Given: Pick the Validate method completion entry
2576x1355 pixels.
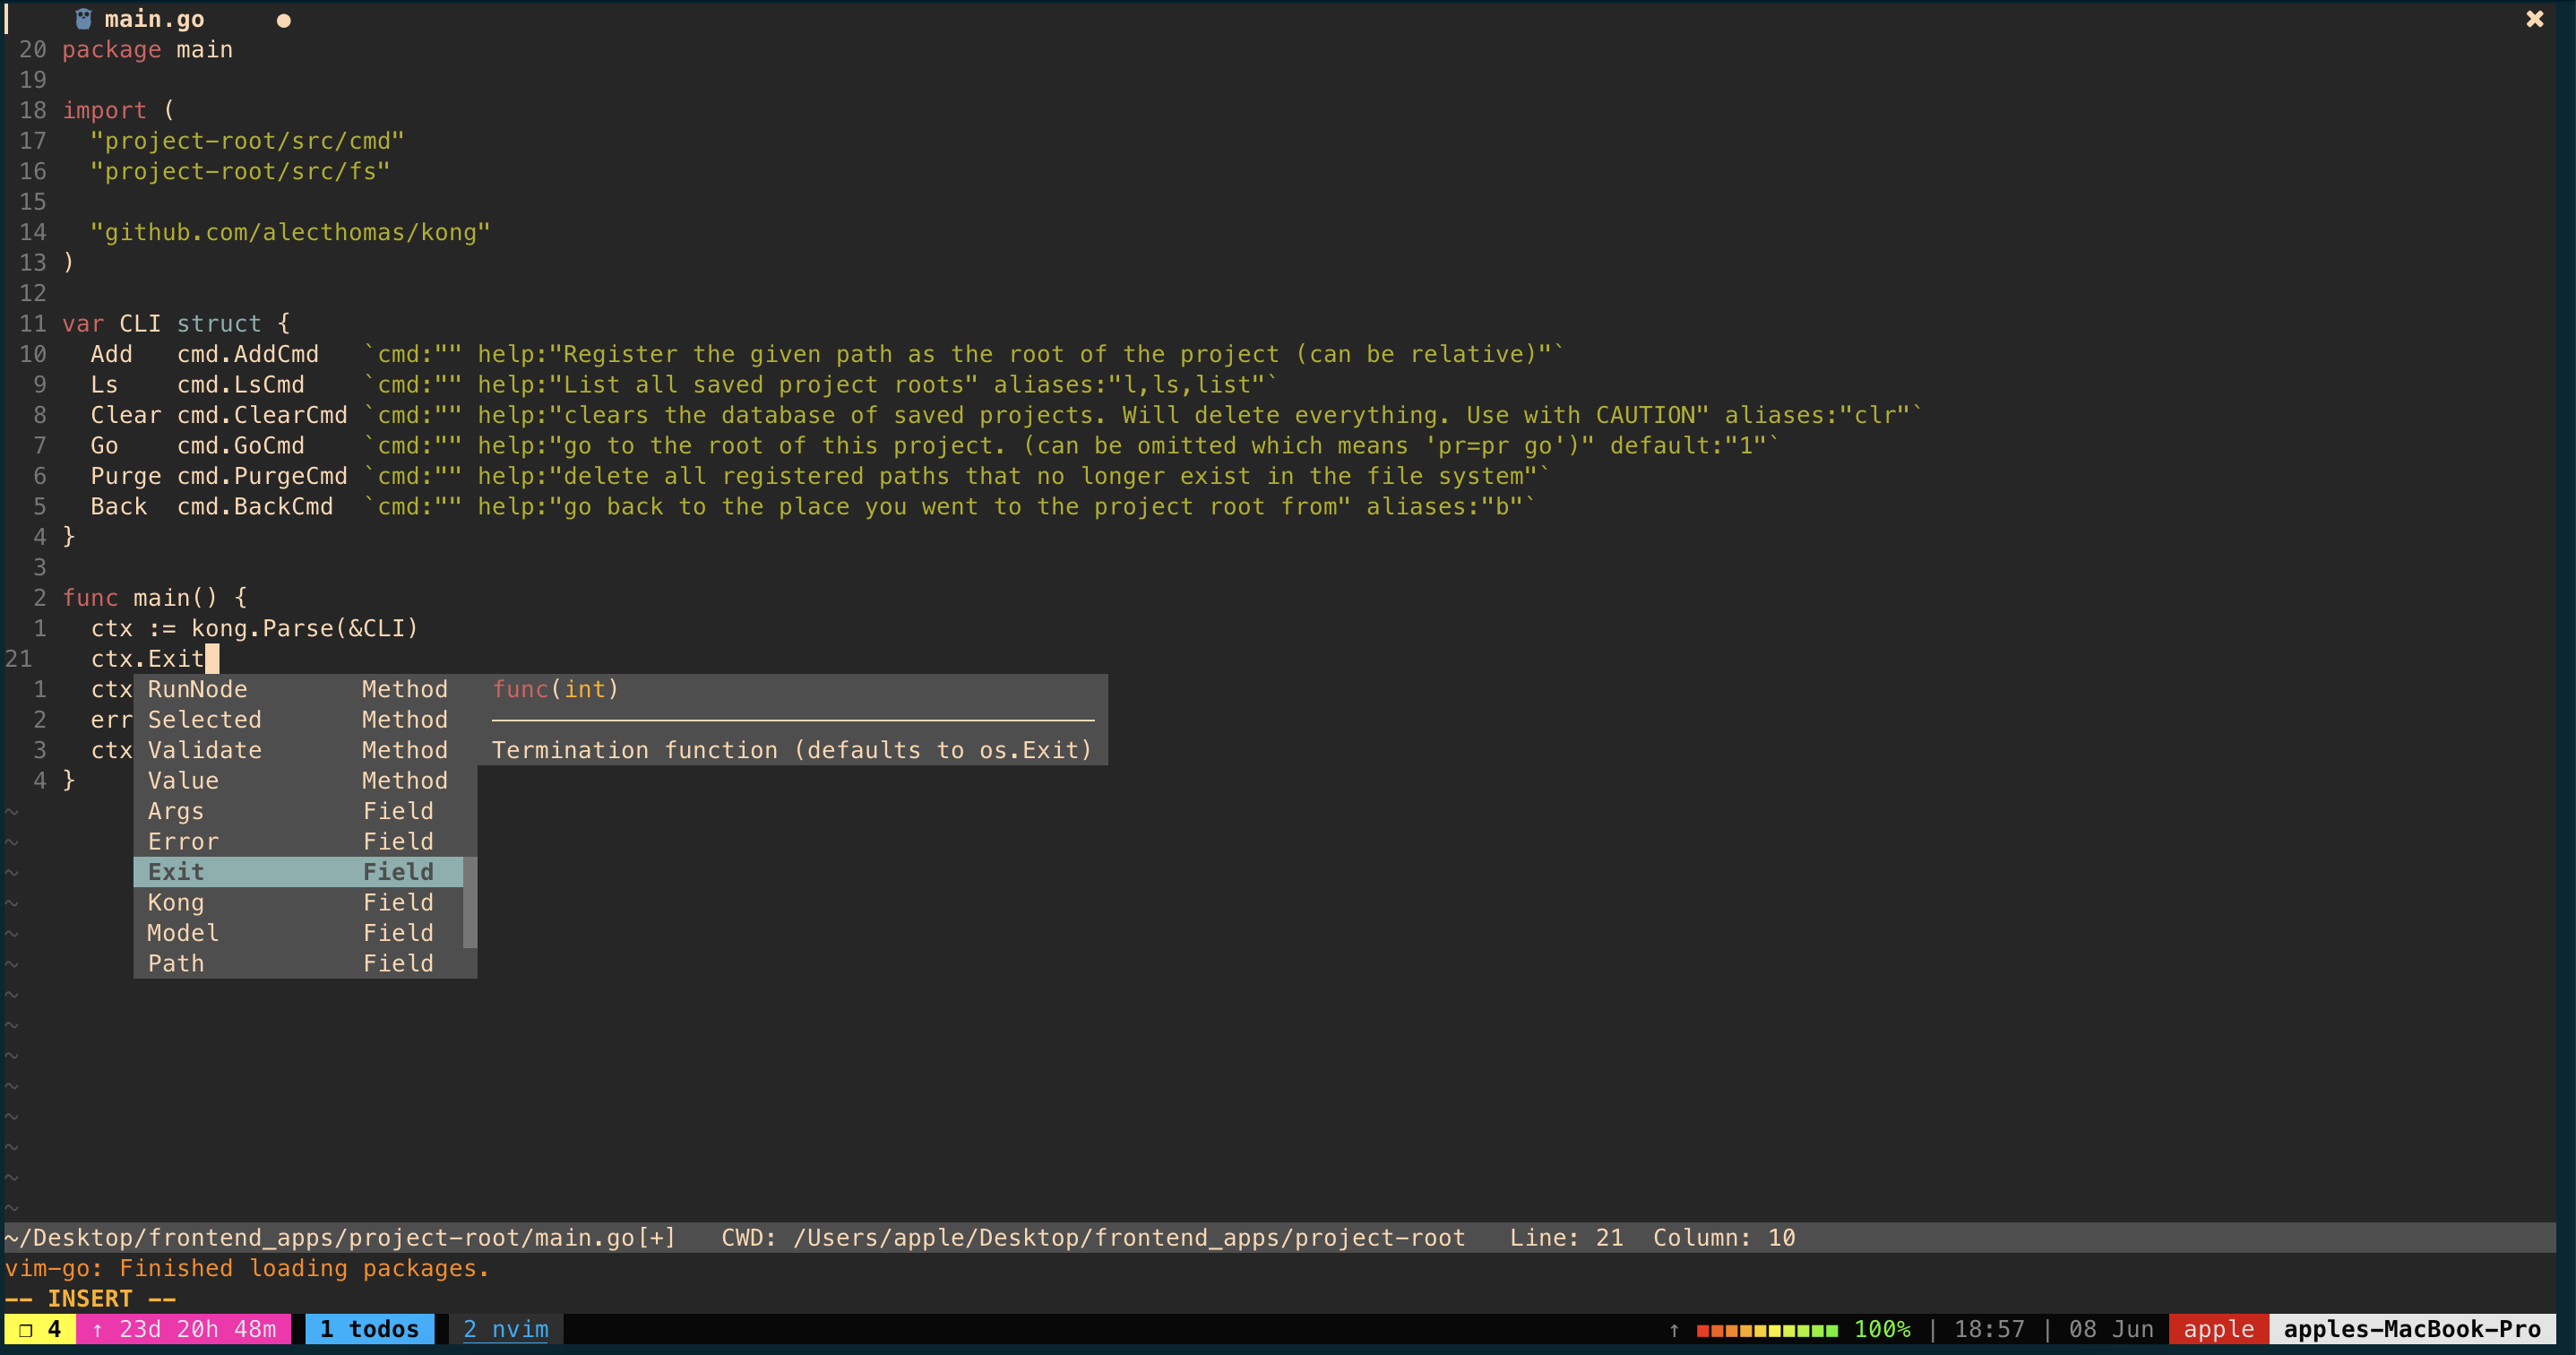Looking at the screenshot, I should 204,750.
